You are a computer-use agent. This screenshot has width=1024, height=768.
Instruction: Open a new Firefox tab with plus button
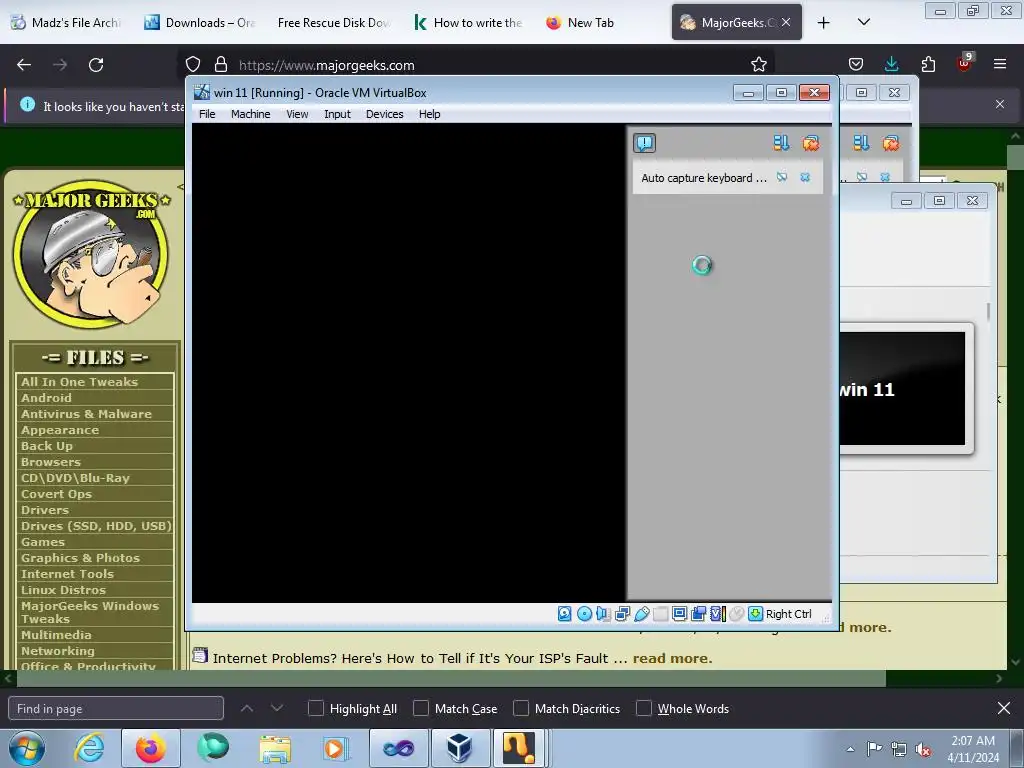point(824,23)
